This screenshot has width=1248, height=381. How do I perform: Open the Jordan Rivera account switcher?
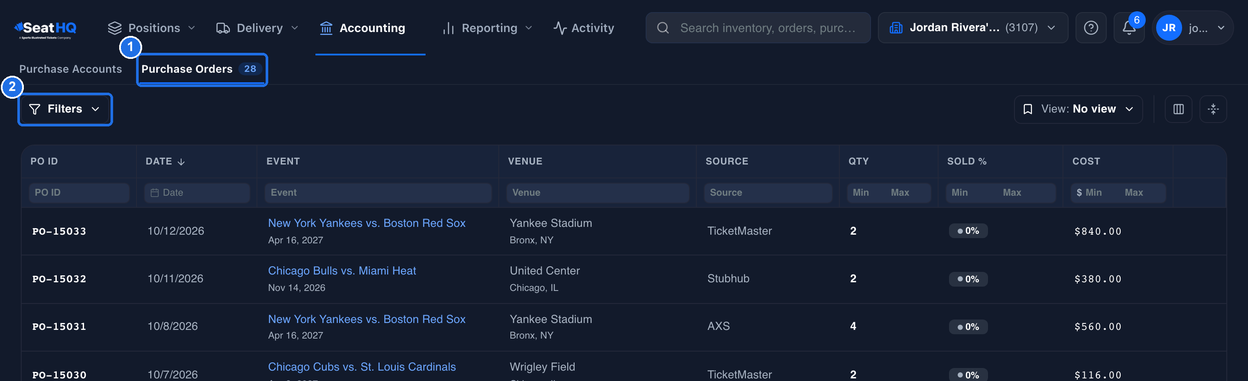point(973,28)
